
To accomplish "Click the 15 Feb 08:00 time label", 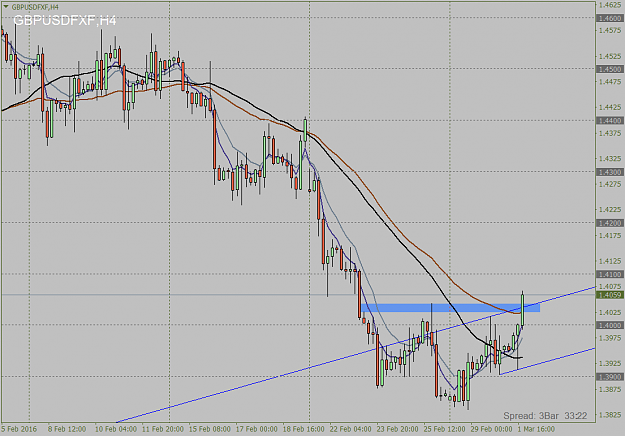I will (x=210, y=429).
